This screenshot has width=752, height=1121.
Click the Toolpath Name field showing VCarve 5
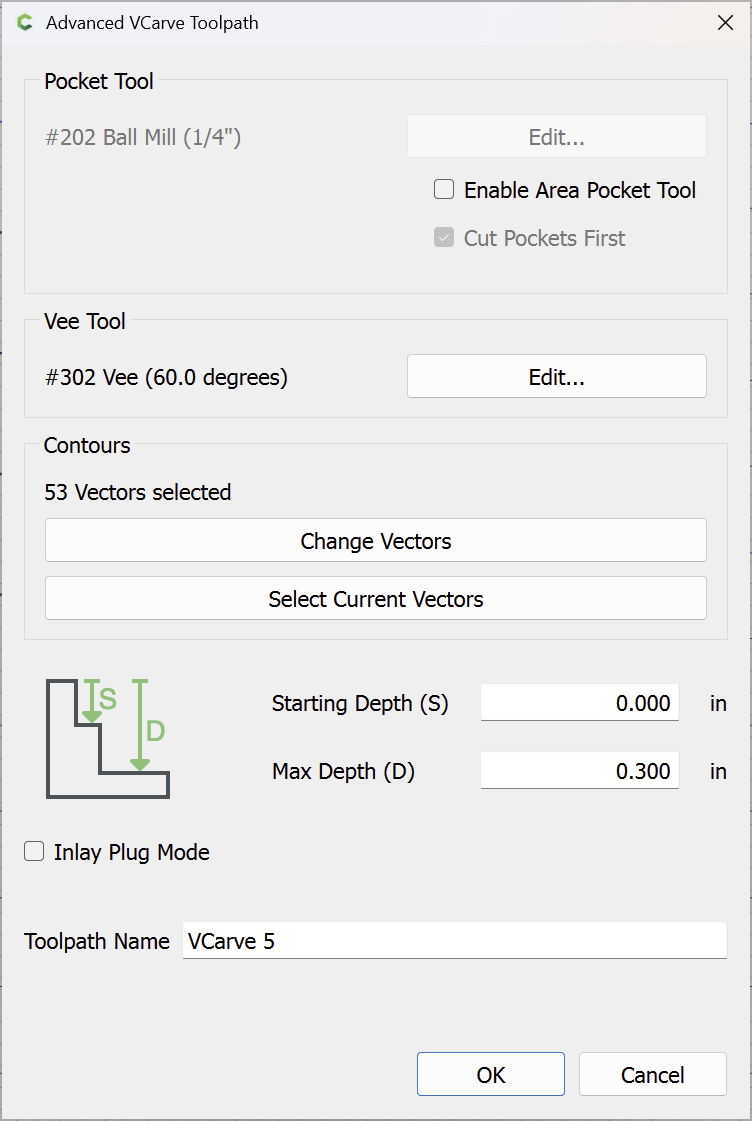[455, 941]
